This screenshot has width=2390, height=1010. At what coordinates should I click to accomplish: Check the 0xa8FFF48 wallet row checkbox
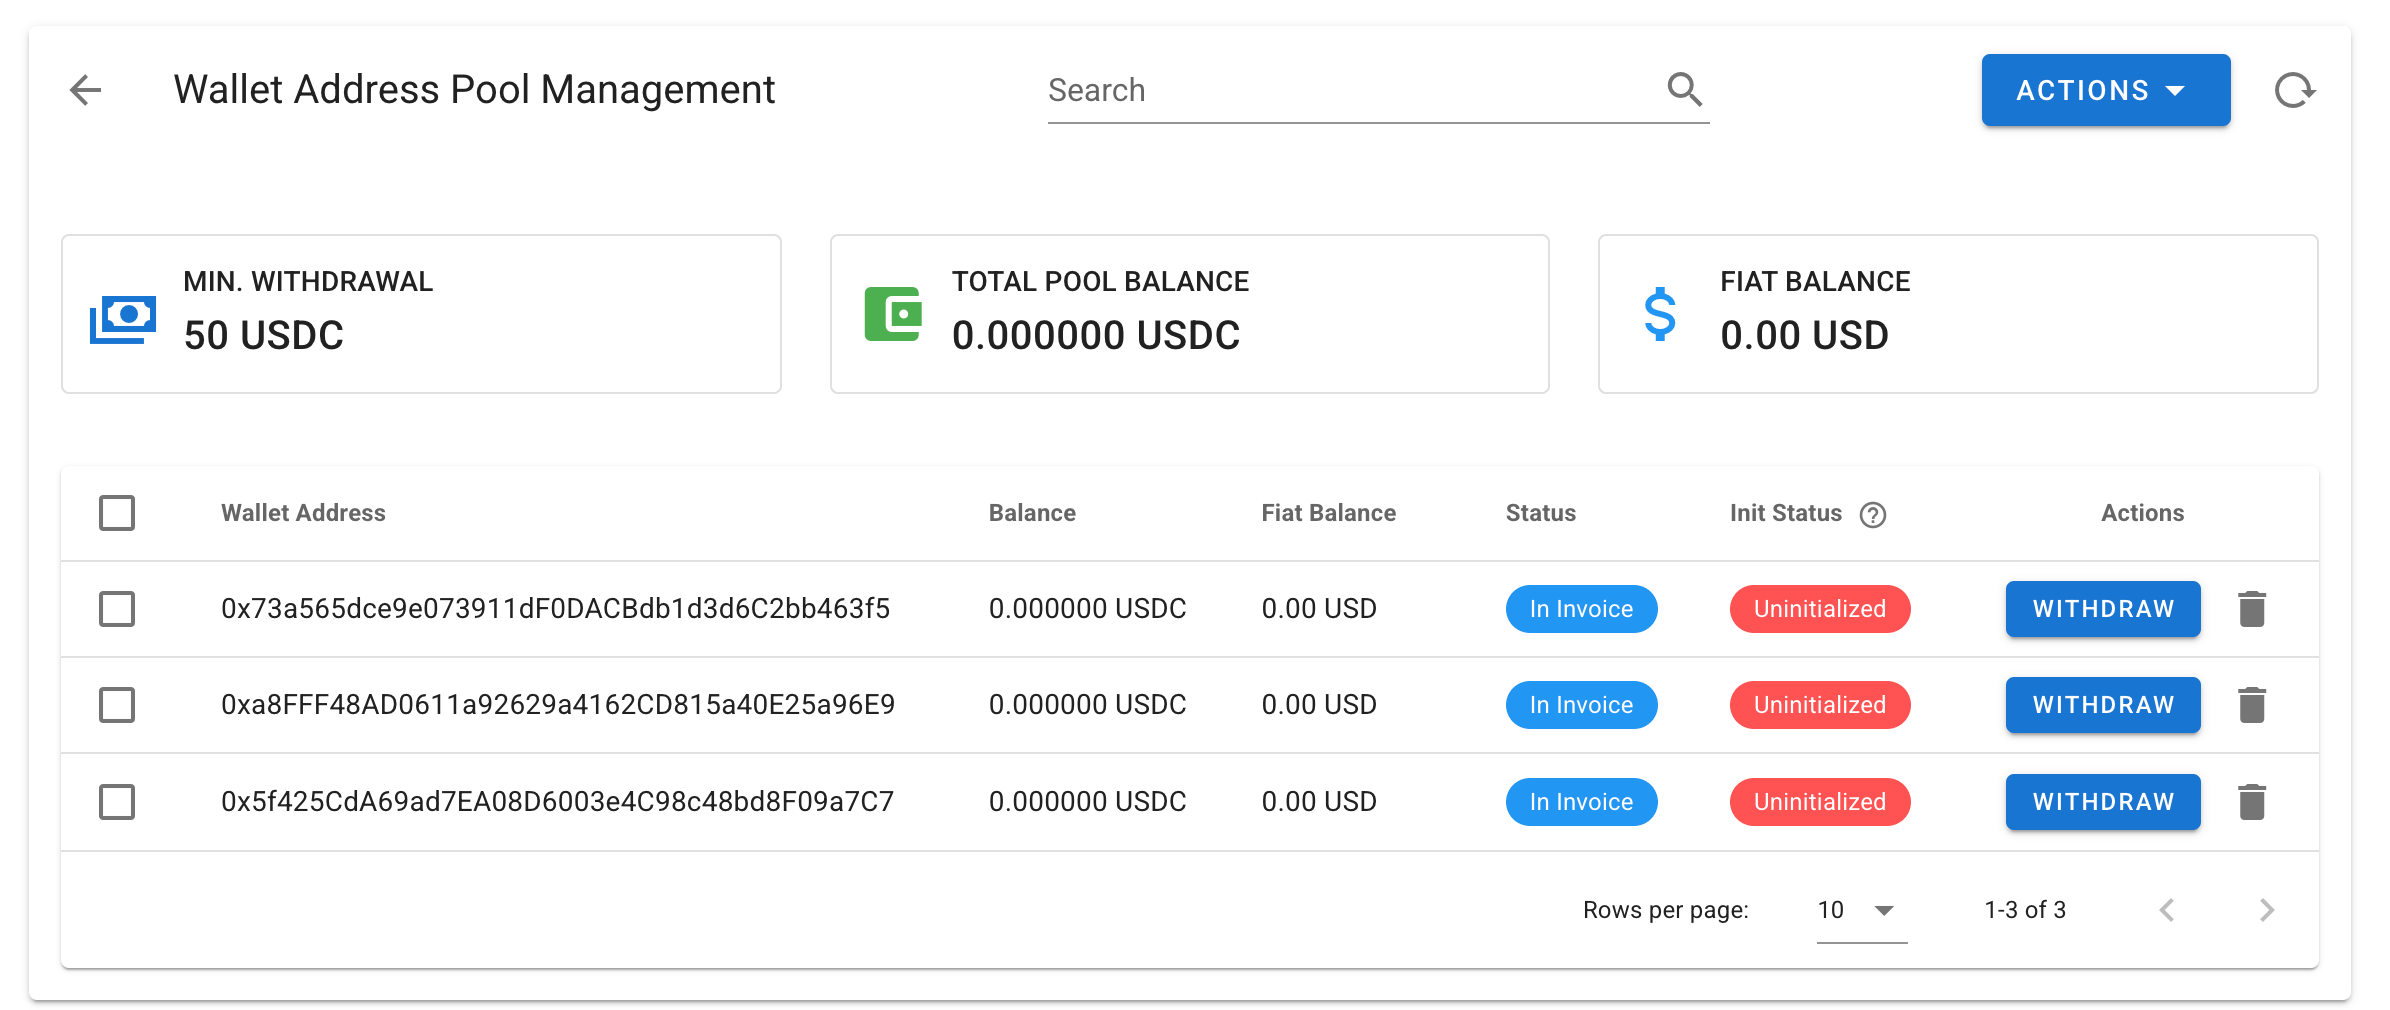coord(117,705)
